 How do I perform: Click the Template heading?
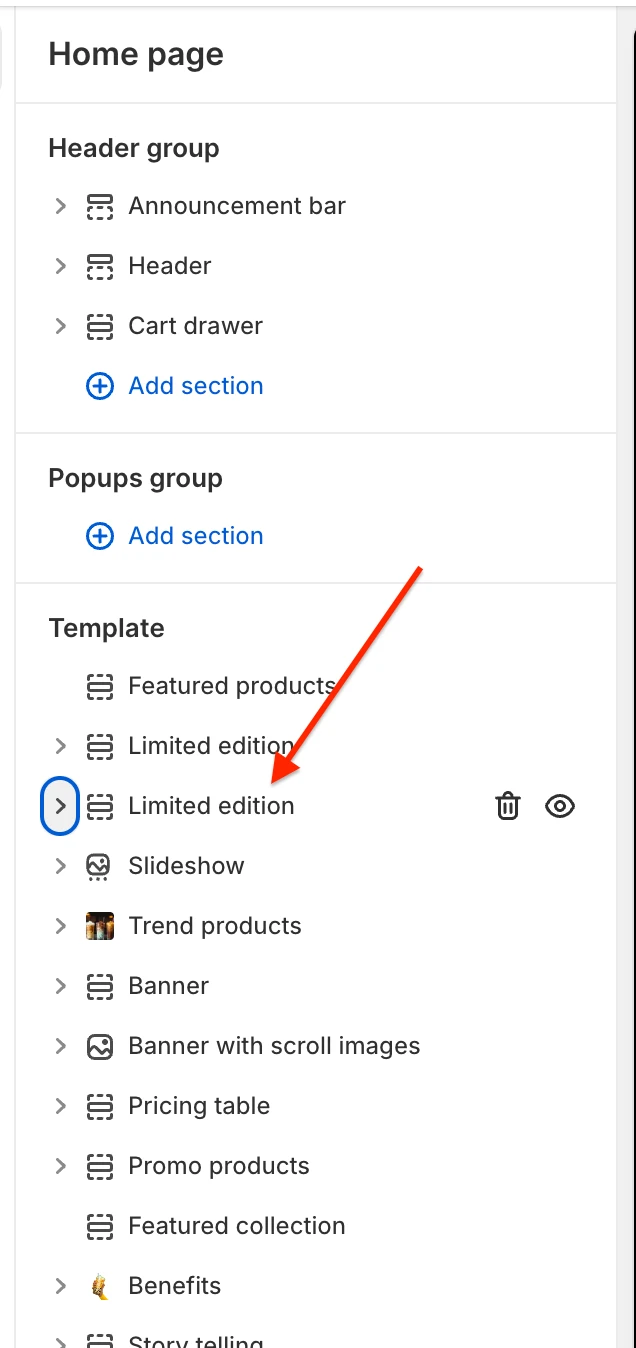point(106,628)
